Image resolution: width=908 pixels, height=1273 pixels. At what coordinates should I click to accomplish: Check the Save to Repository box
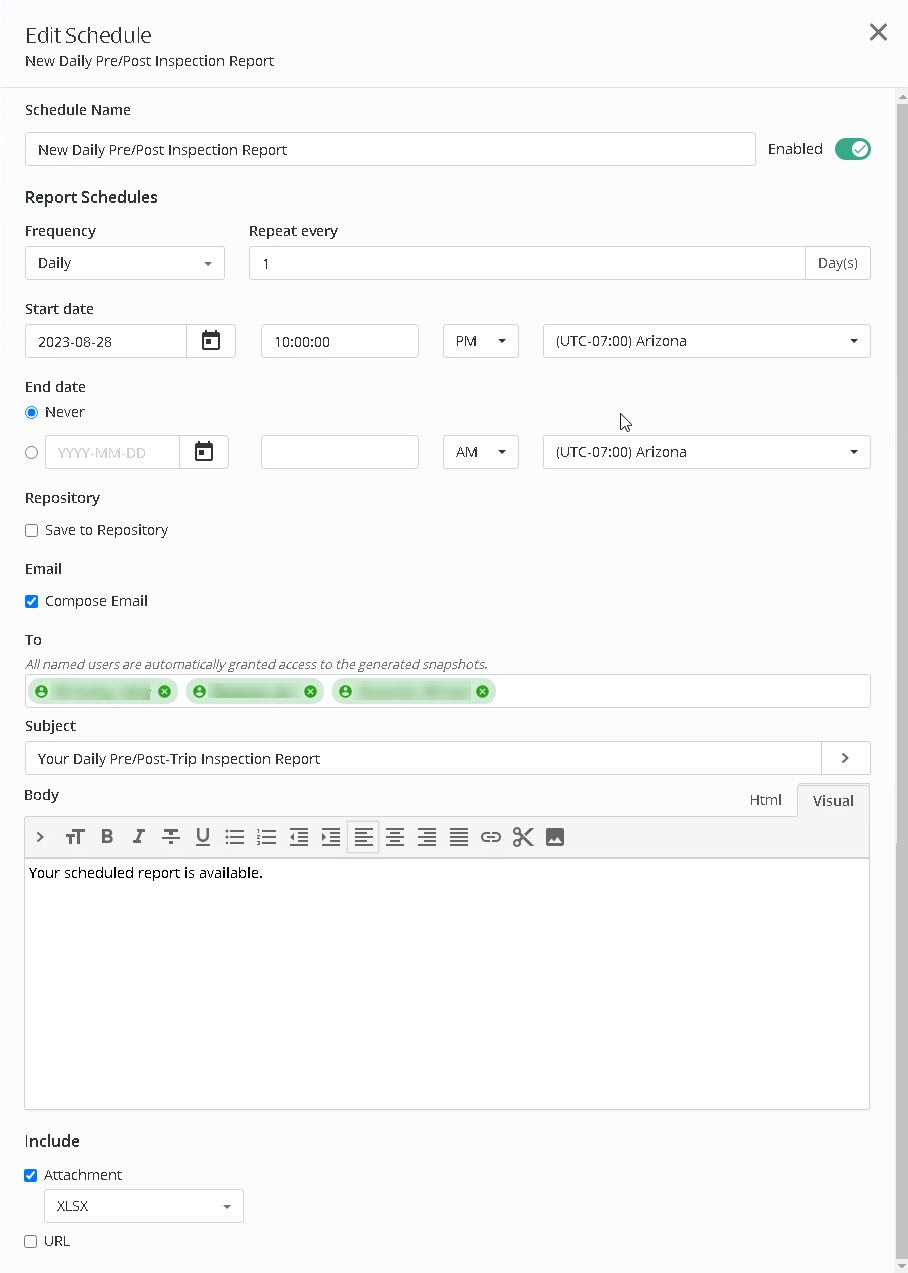pos(32,531)
